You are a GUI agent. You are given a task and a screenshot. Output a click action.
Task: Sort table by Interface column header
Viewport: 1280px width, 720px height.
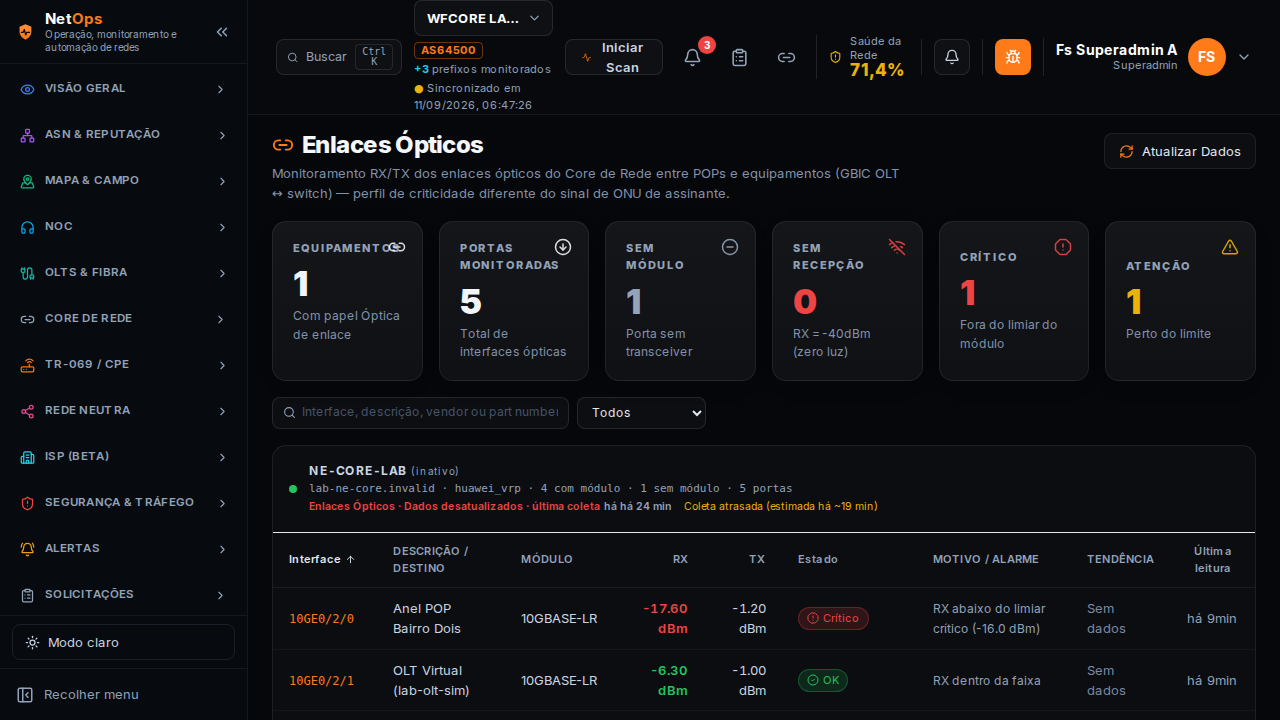322,559
